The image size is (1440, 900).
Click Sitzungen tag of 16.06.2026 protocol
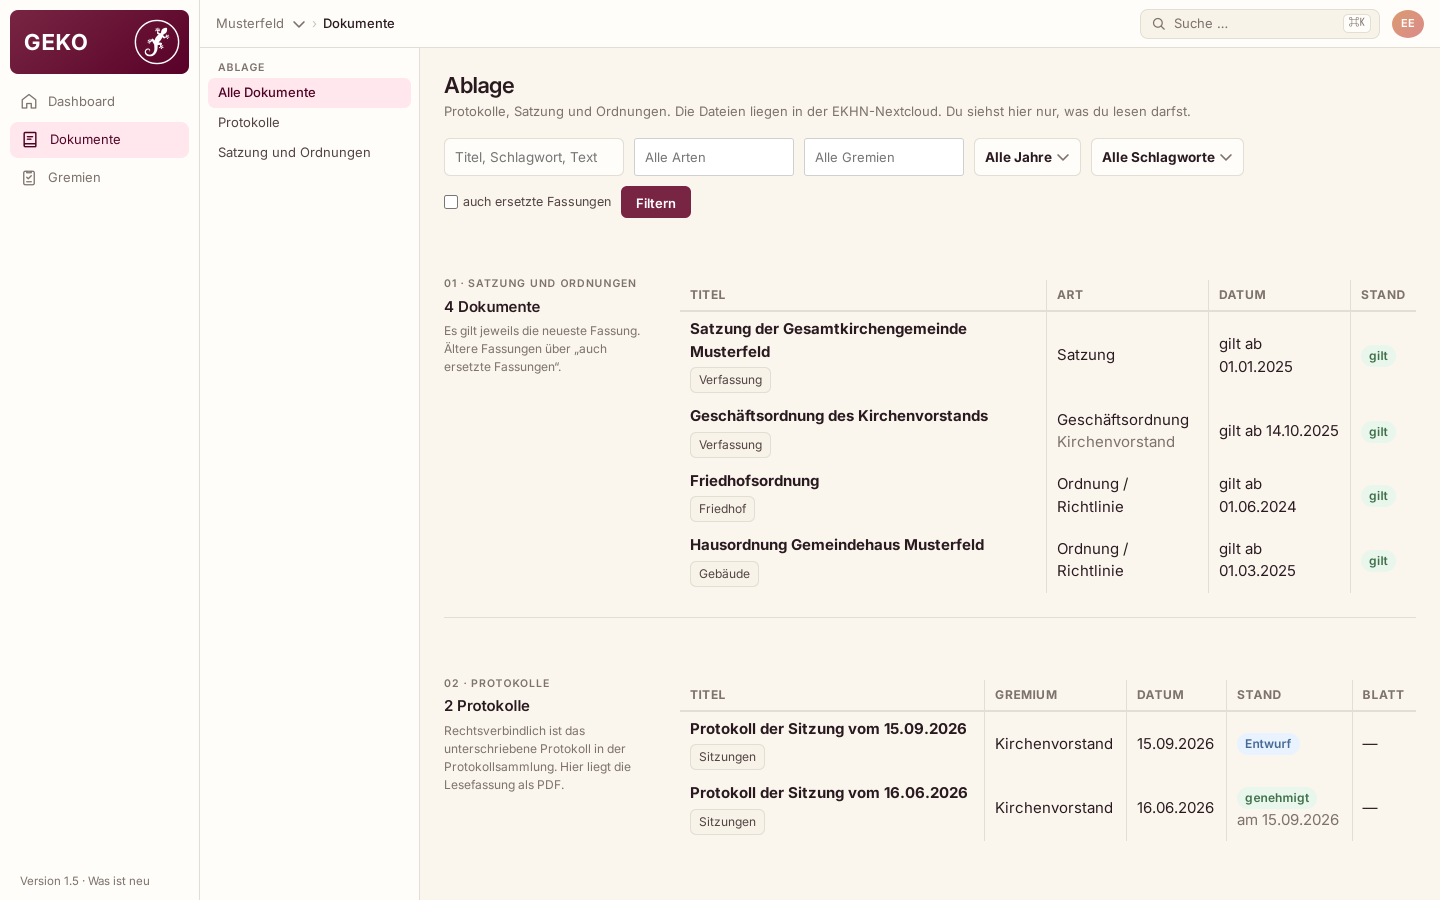727,822
